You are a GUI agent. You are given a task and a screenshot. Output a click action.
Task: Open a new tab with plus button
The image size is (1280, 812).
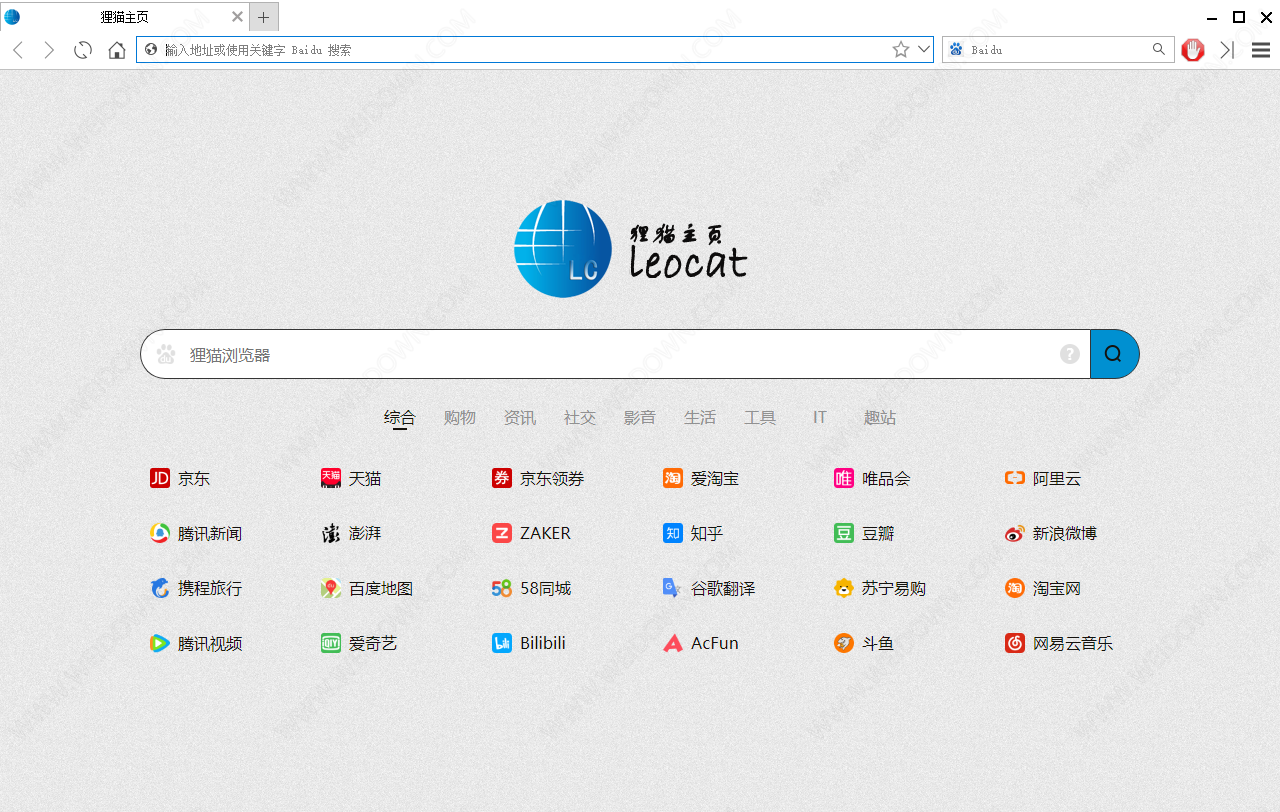click(264, 17)
